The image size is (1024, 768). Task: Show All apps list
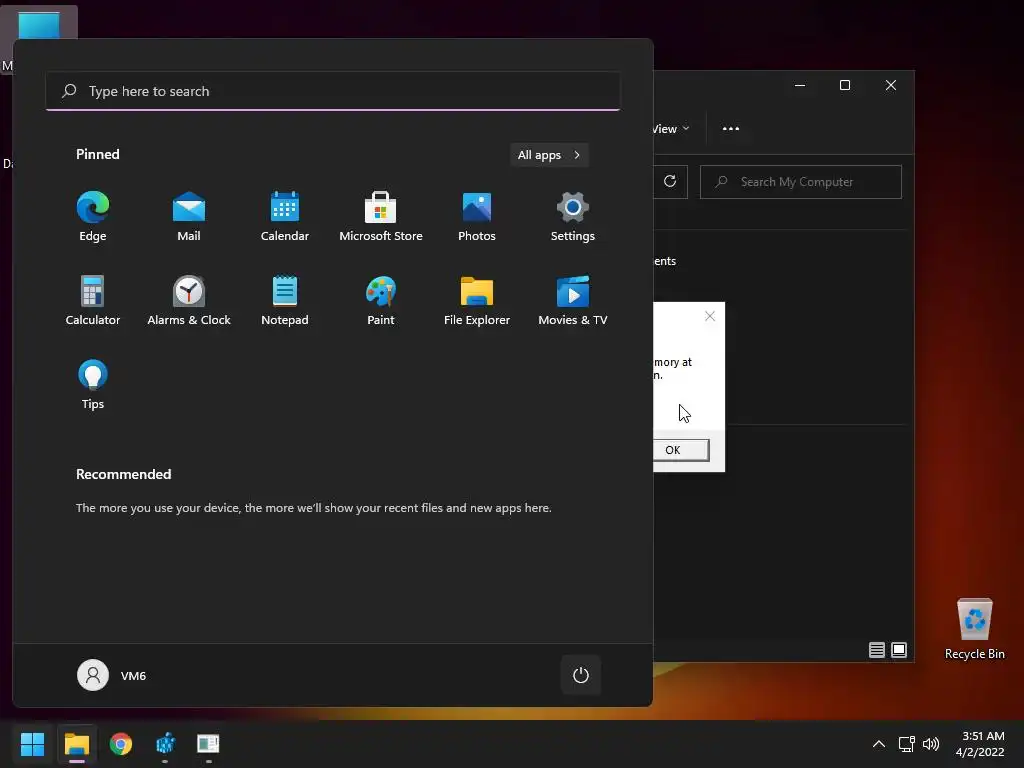tap(549, 155)
